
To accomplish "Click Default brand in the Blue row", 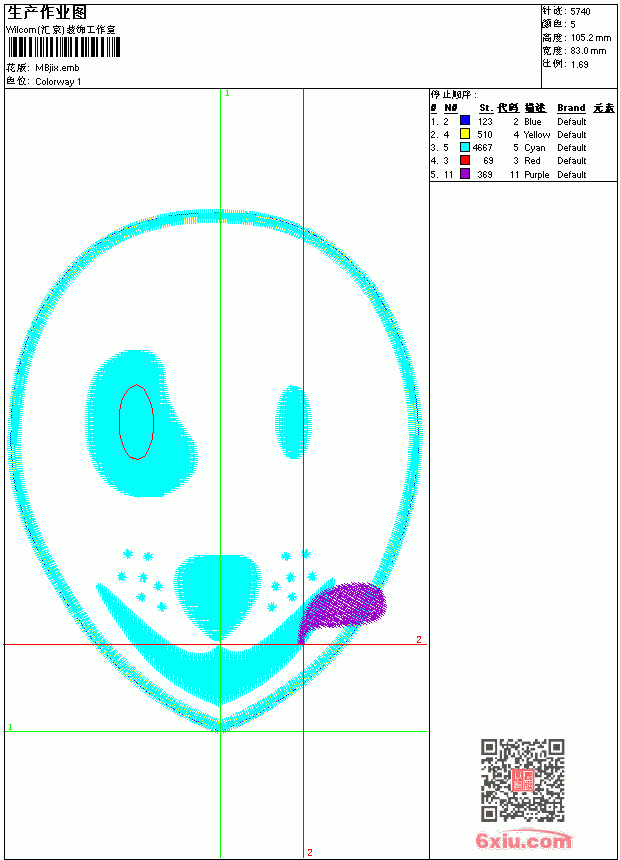I will pyautogui.click(x=572, y=121).
